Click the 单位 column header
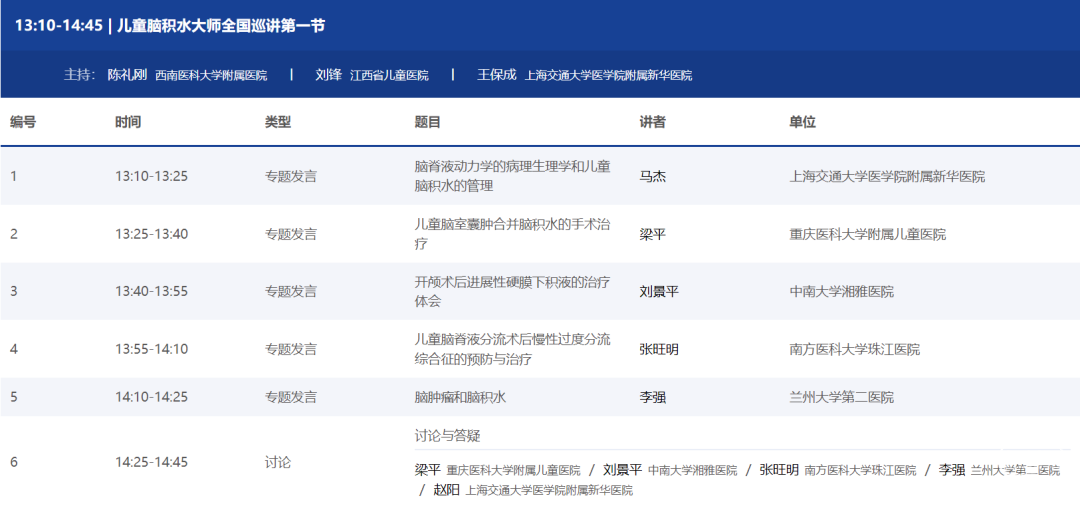The image size is (1080, 508). (x=802, y=122)
